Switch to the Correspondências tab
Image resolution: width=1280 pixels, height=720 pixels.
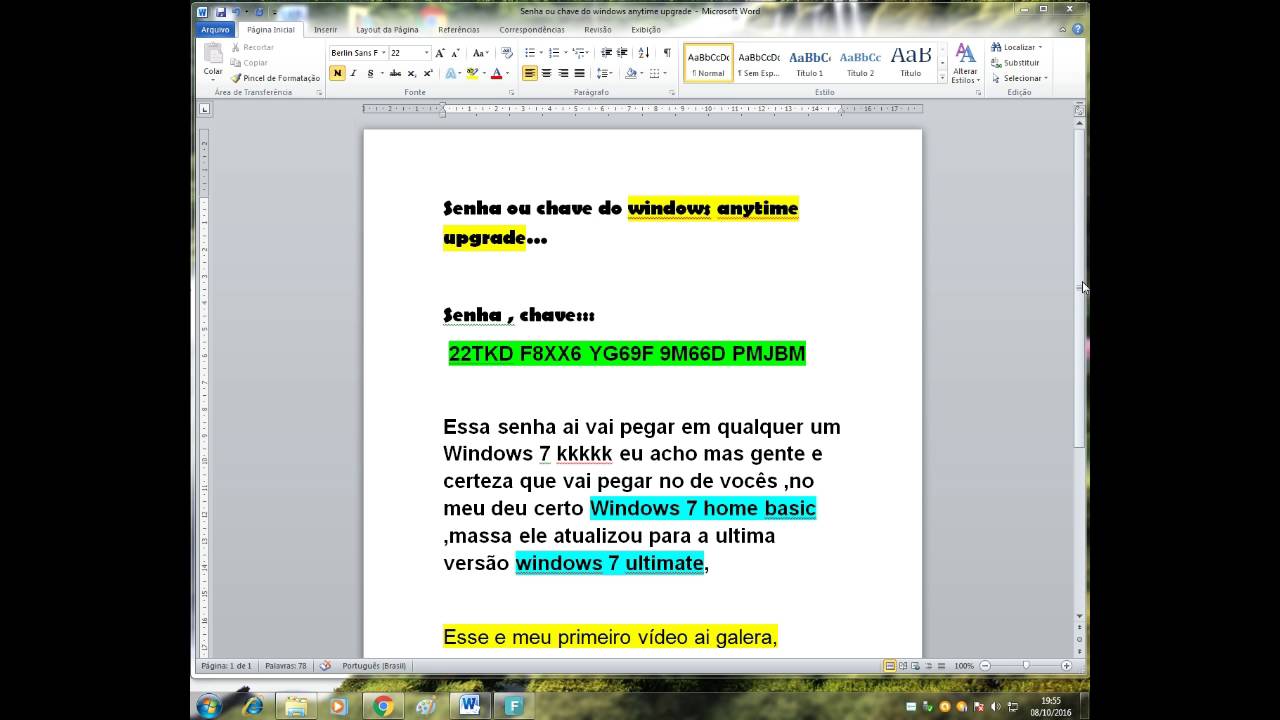(532, 30)
